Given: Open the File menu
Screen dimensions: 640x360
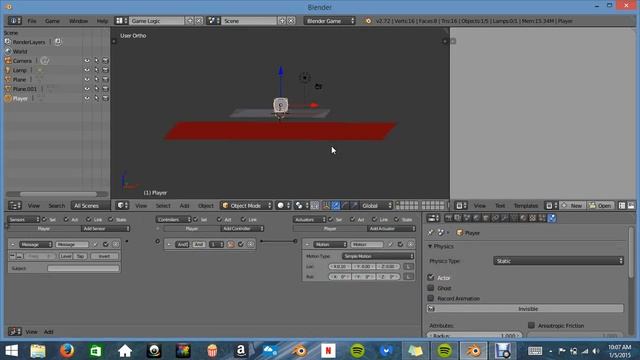Looking at the screenshot, I should point(32,21).
